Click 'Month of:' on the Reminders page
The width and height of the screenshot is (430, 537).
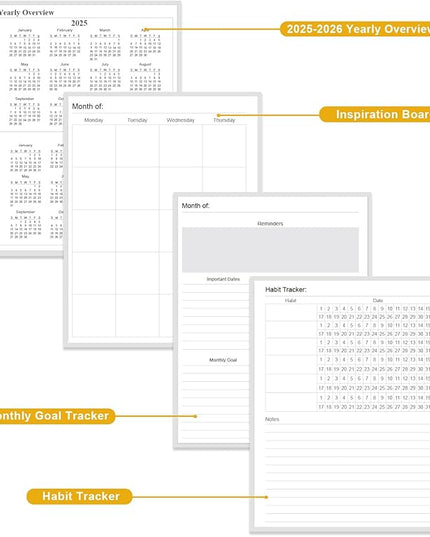click(x=195, y=206)
